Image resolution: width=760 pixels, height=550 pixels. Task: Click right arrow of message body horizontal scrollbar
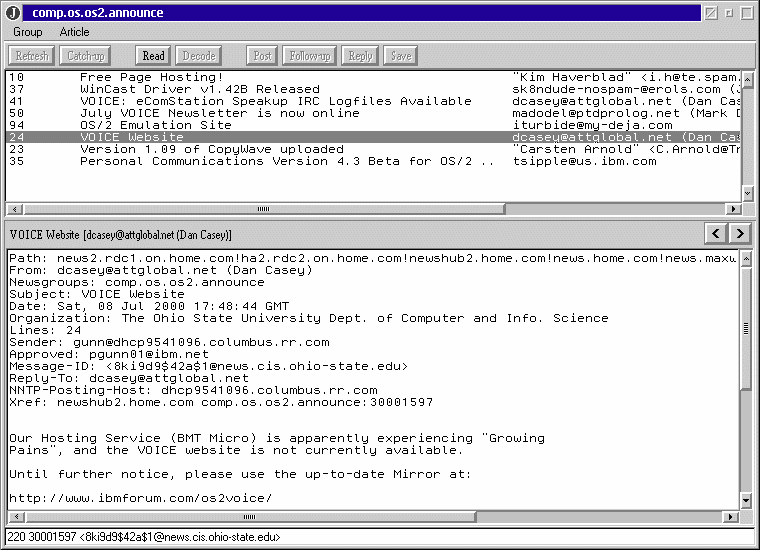pos(730,517)
